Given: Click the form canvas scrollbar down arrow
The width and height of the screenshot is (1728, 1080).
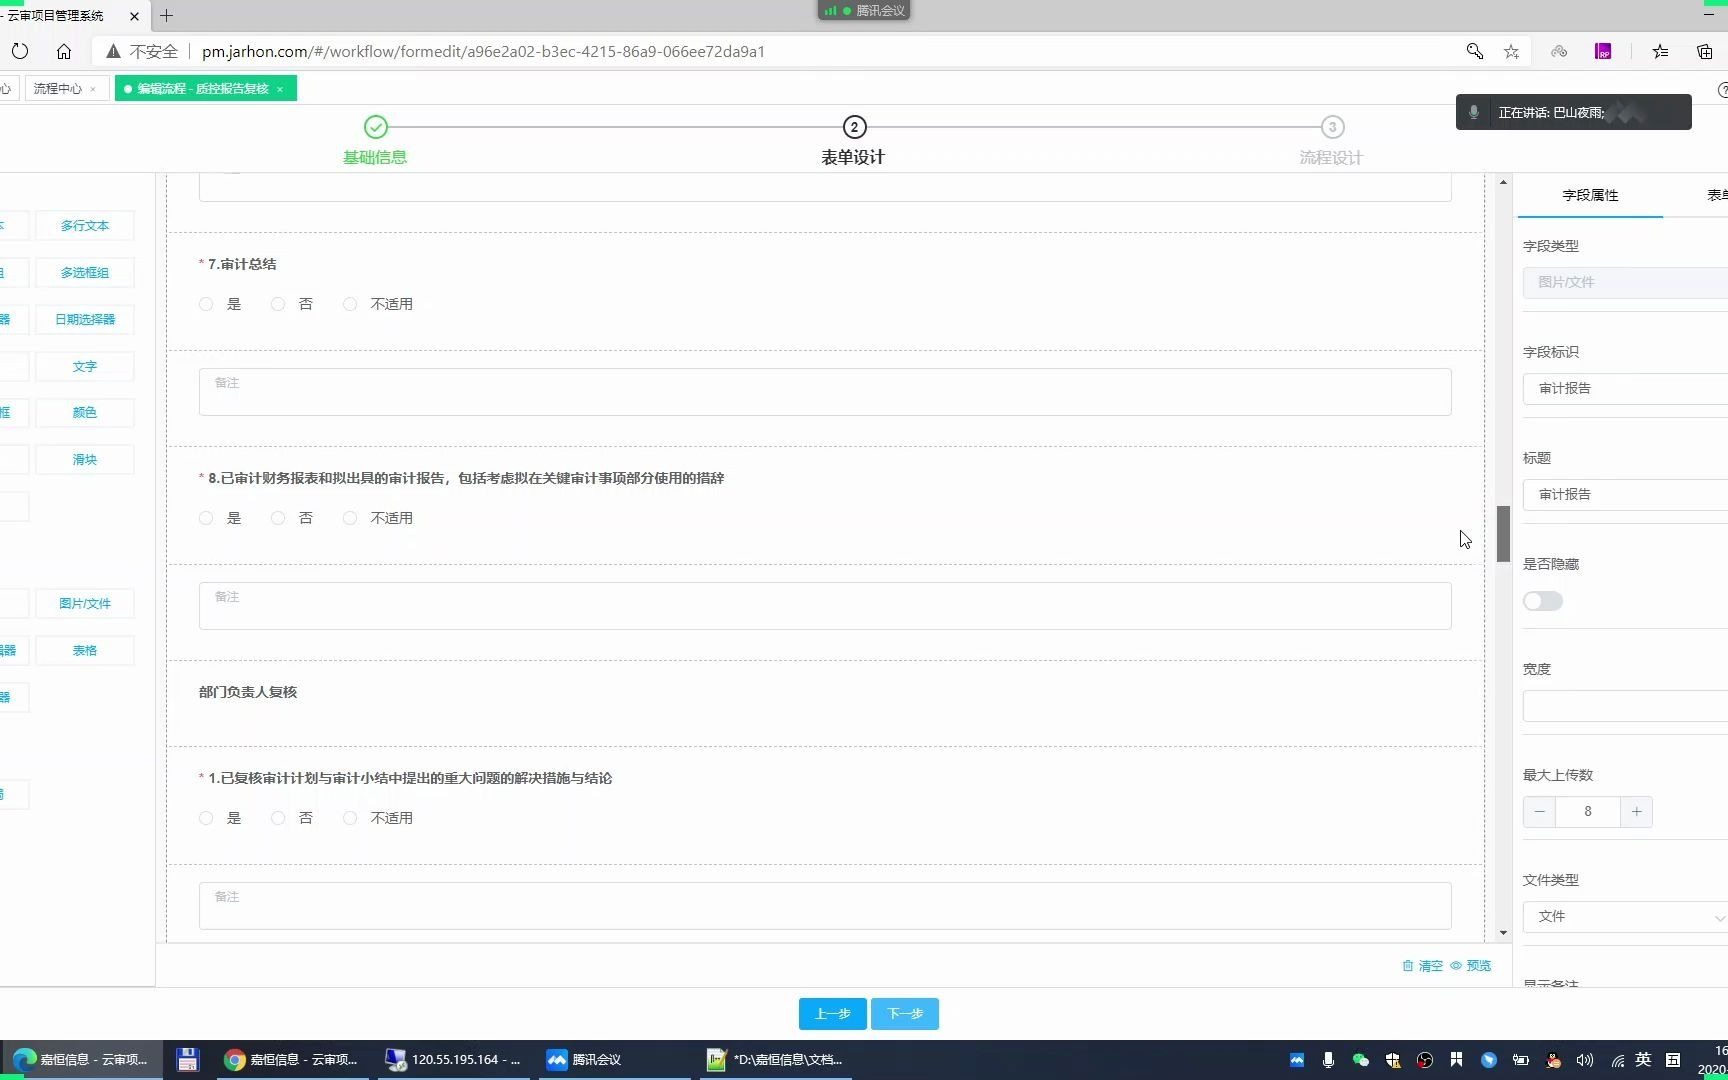Looking at the screenshot, I should (x=1503, y=933).
